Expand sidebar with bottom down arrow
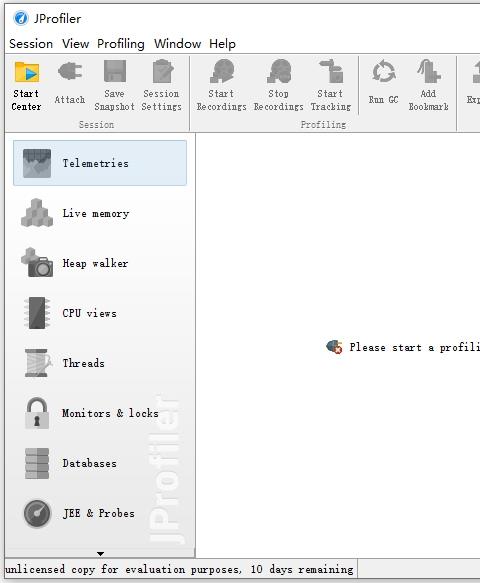The image size is (480, 583). pyautogui.click(x=100, y=554)
